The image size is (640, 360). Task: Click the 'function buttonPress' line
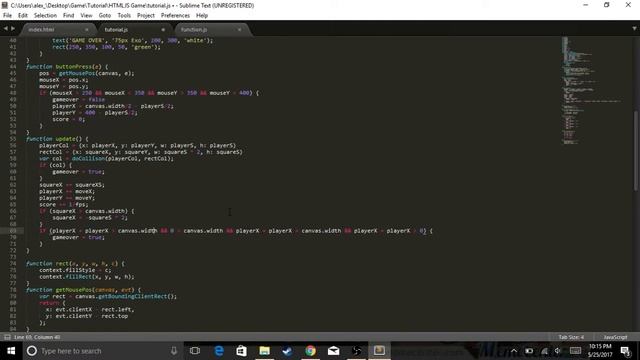[67, 67]
